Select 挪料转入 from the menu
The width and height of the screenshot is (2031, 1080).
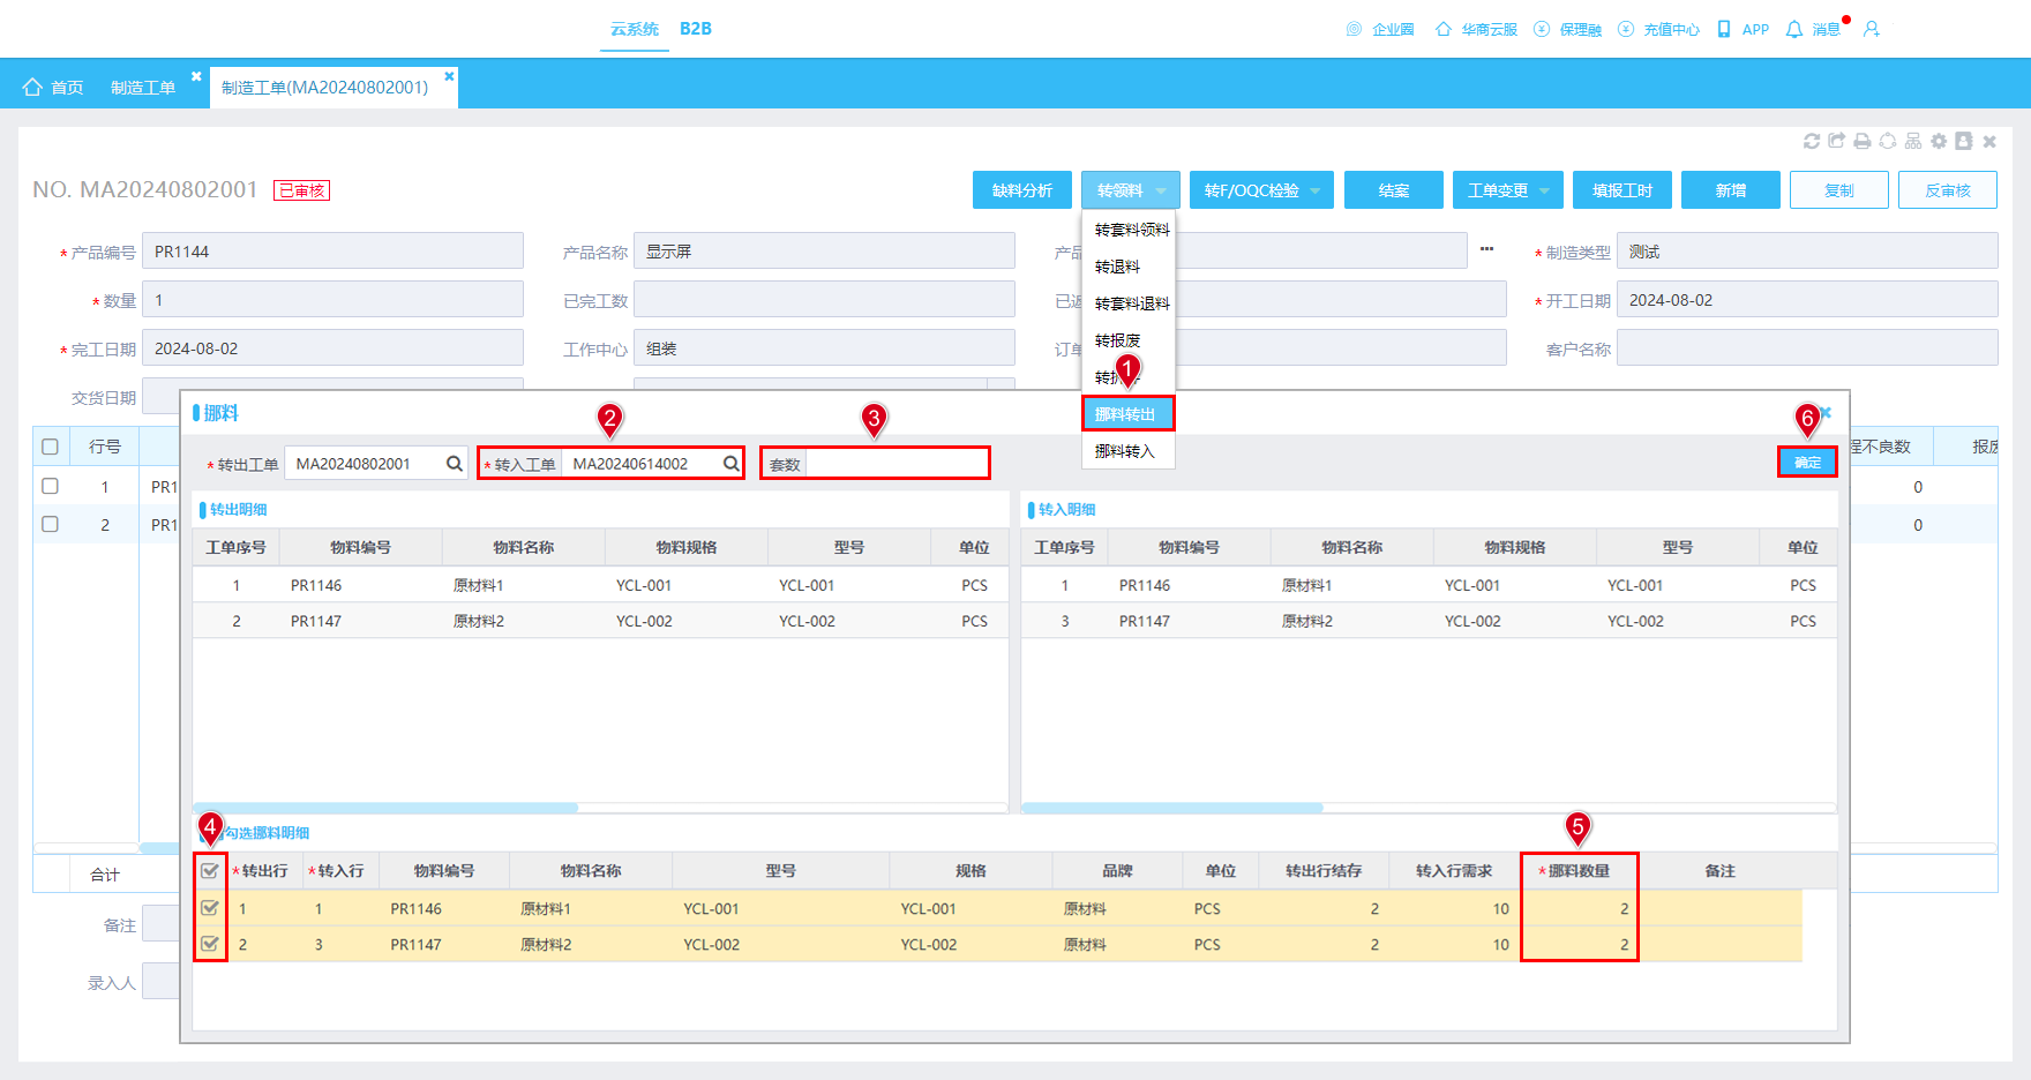tap(1127, 451)
